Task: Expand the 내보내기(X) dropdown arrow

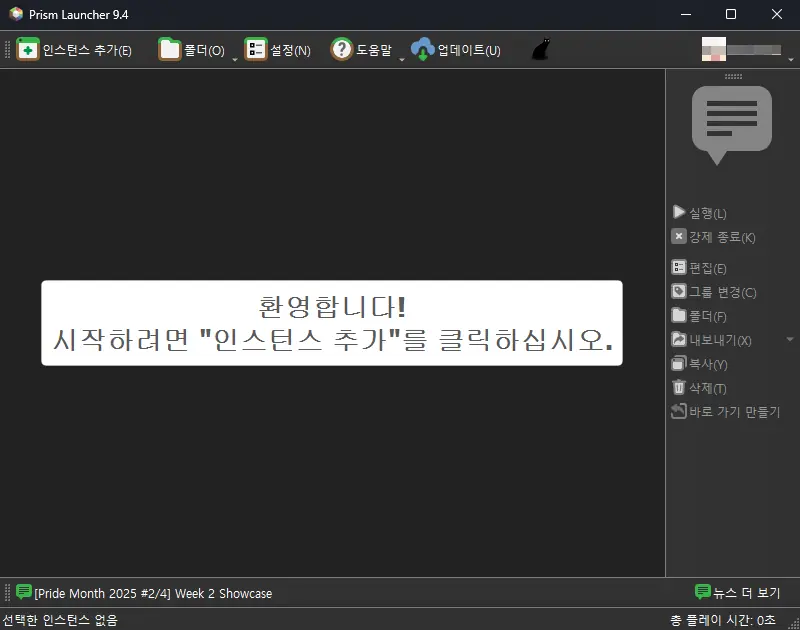Action: pos(790,339)
